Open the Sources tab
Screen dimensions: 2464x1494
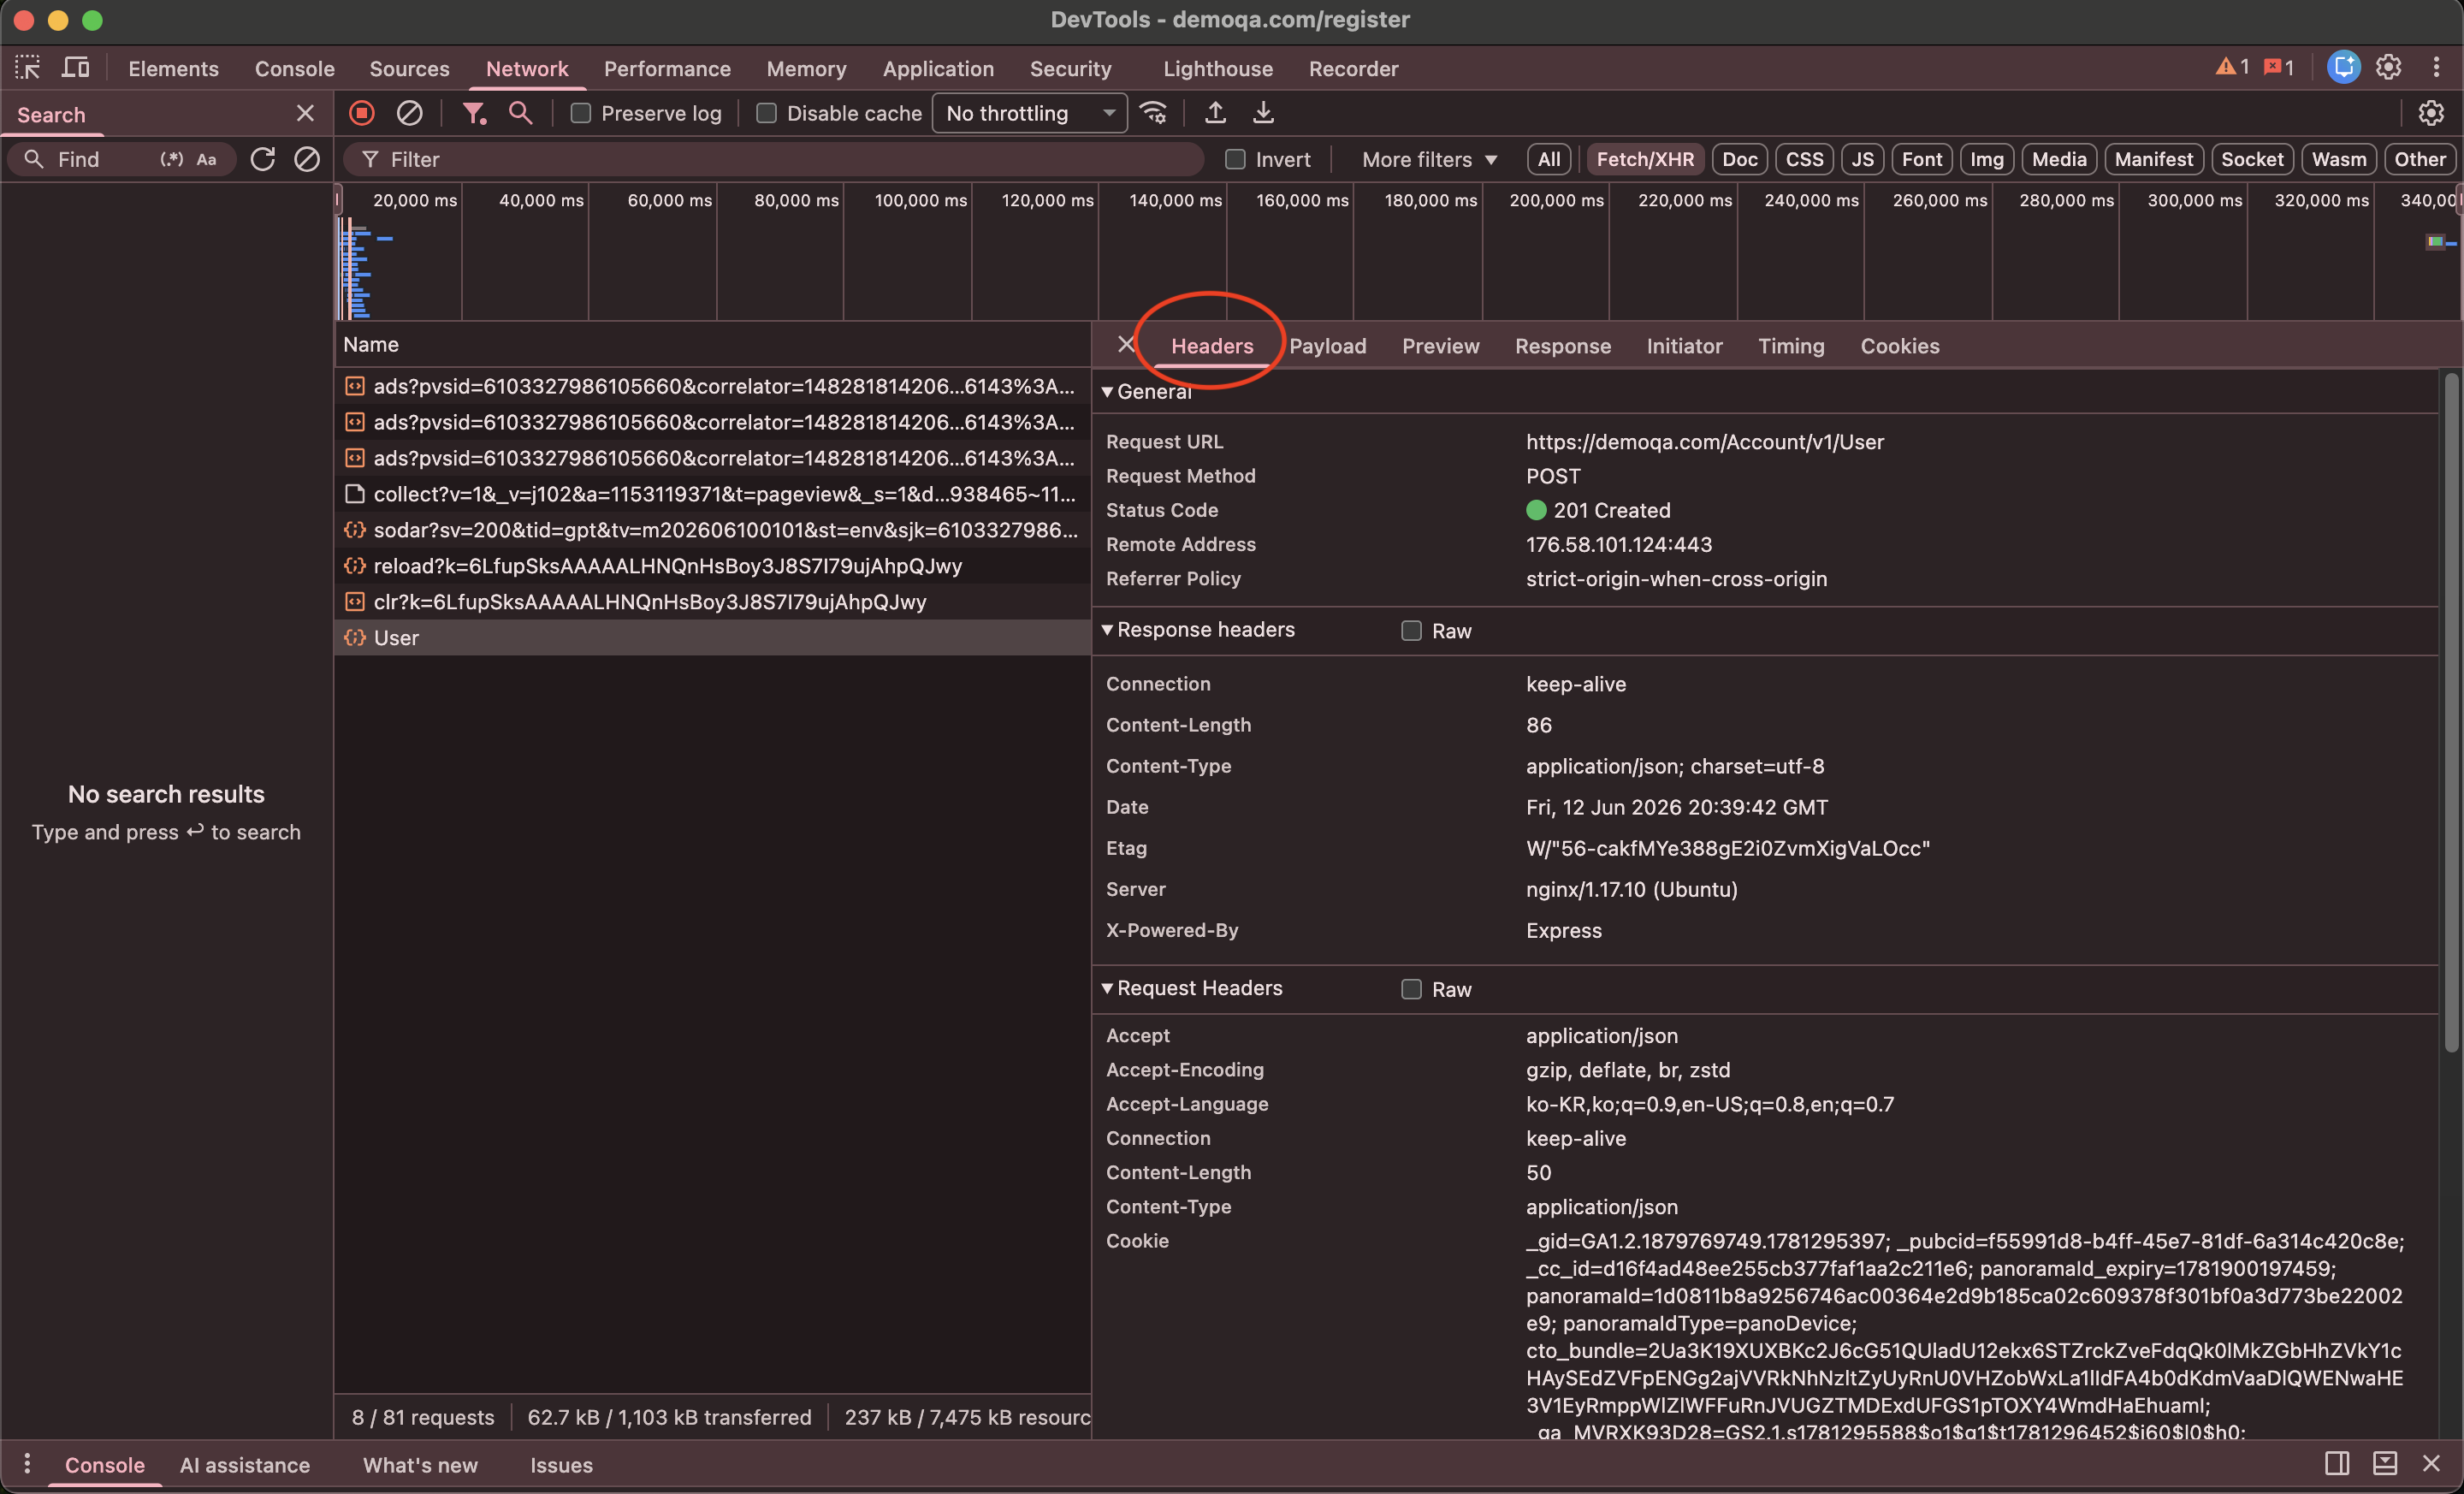pos(409,68)
